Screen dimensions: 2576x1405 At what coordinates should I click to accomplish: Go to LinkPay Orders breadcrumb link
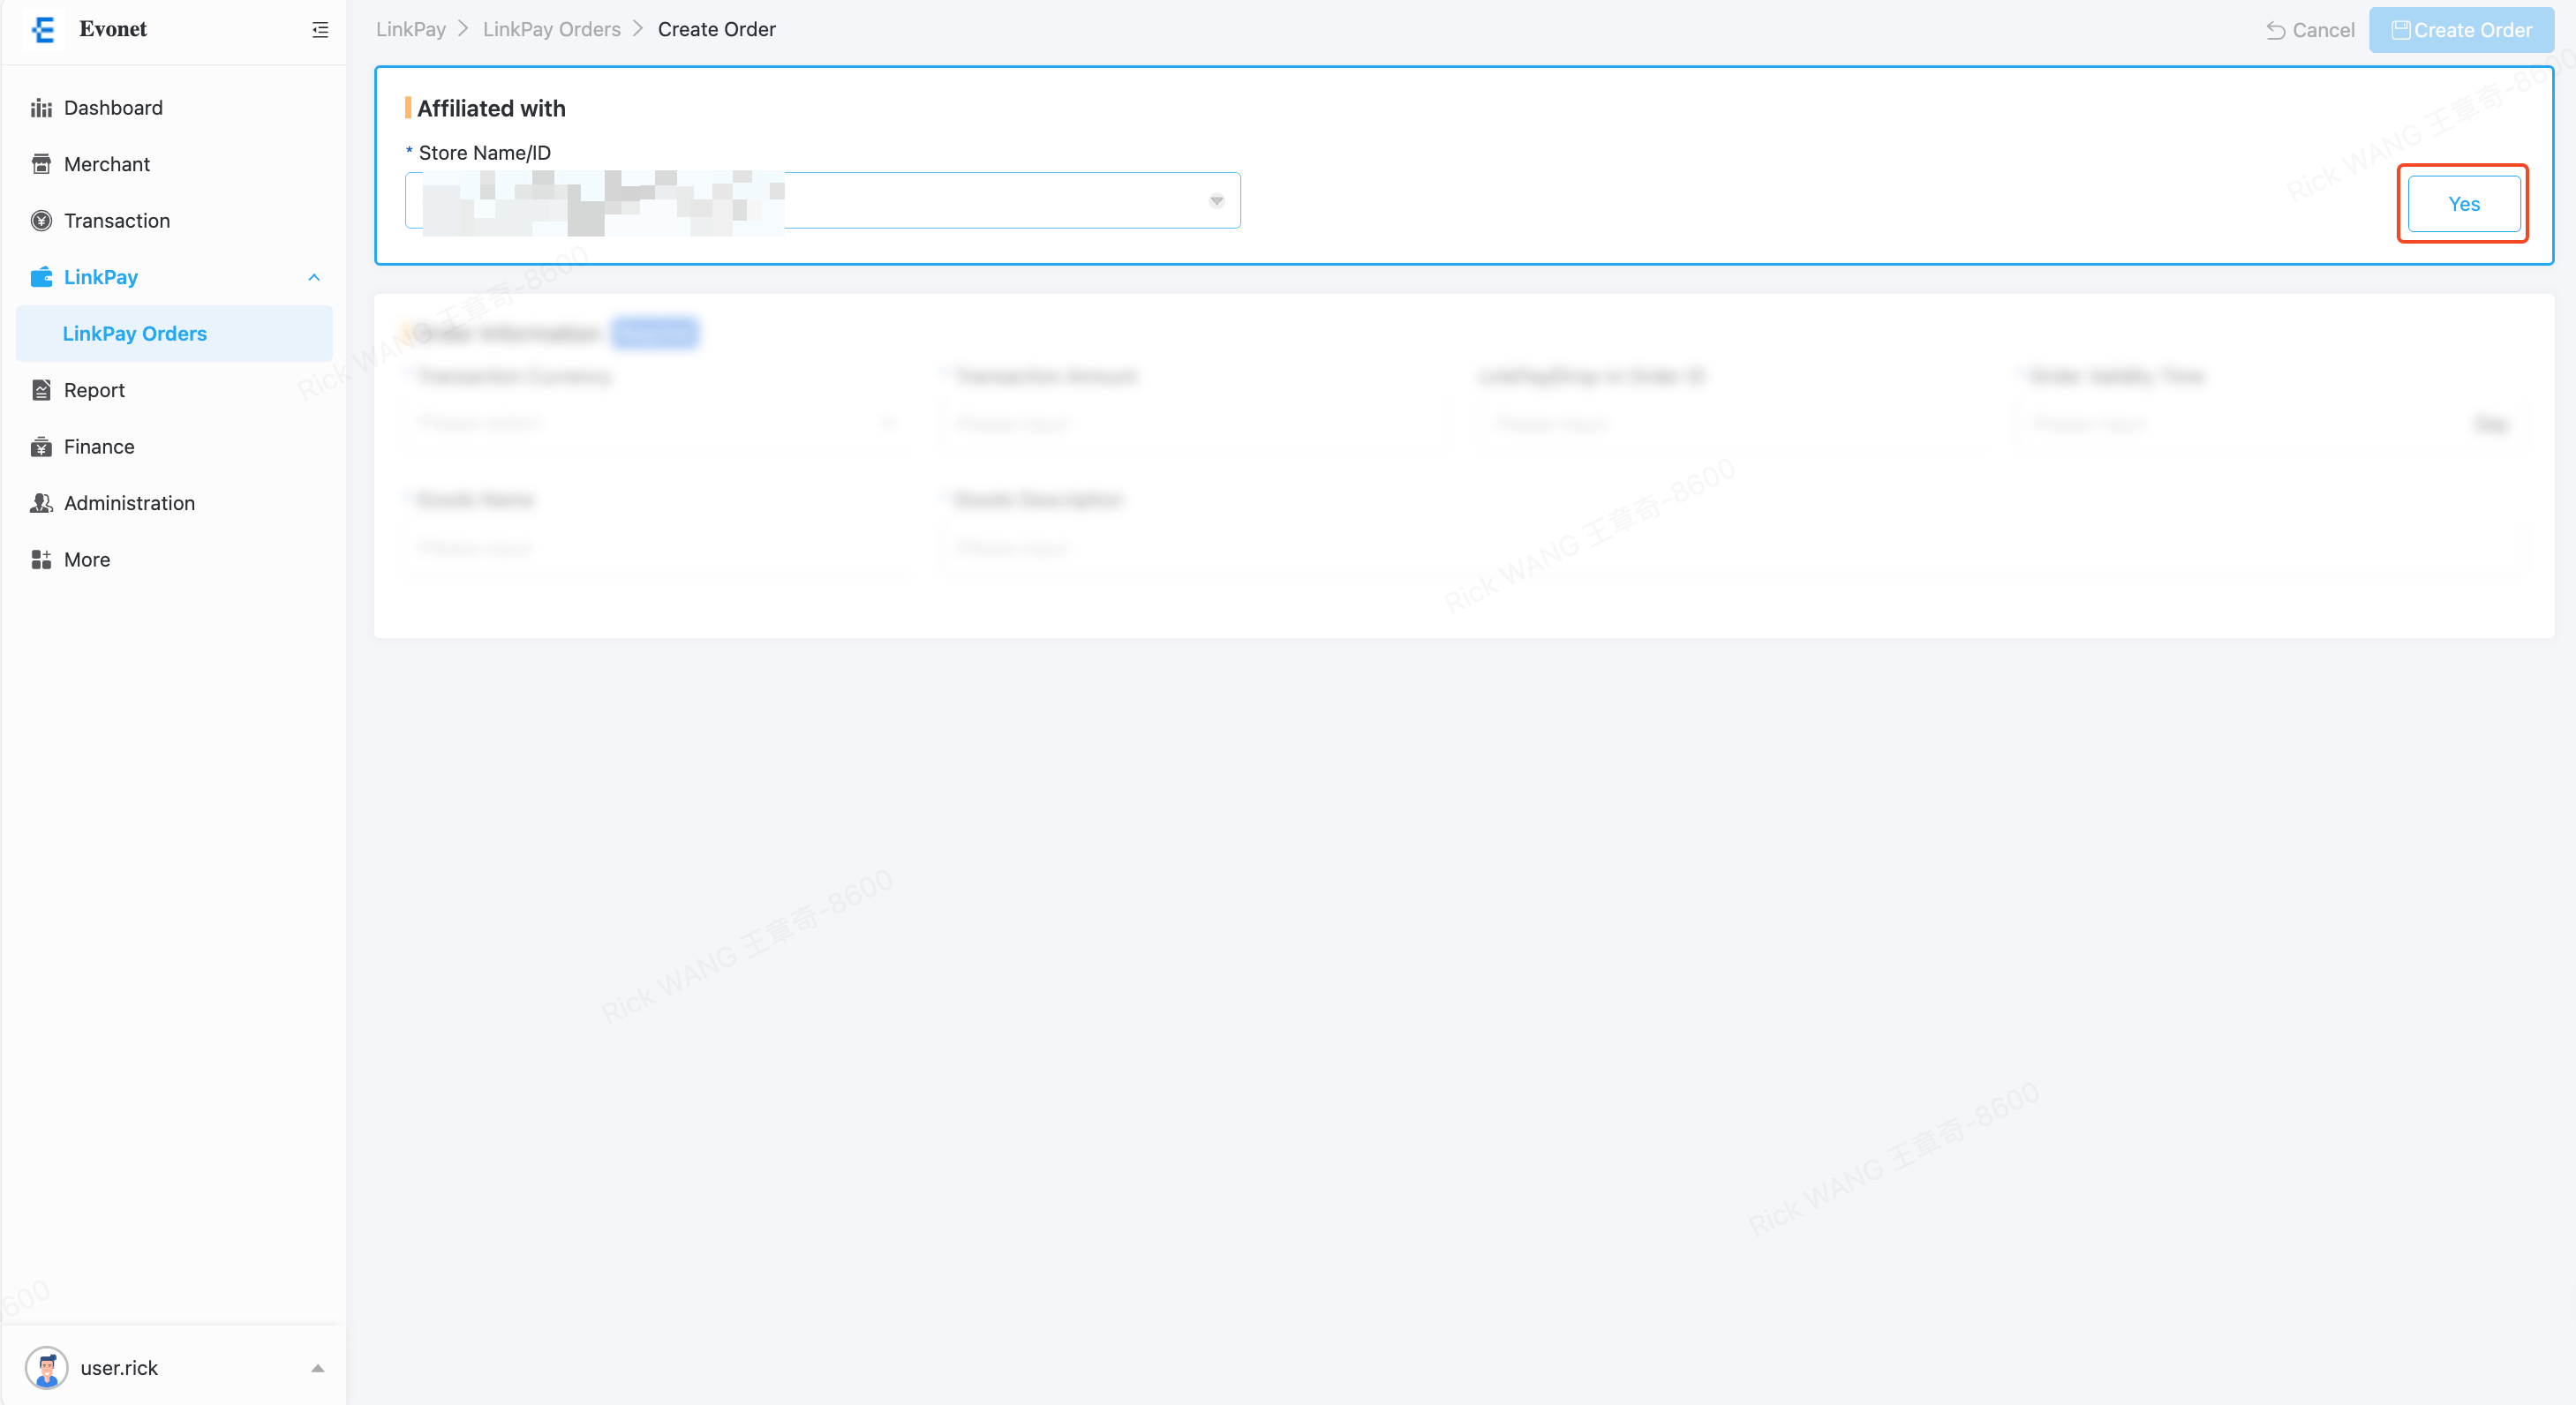[x=551, y=29]
